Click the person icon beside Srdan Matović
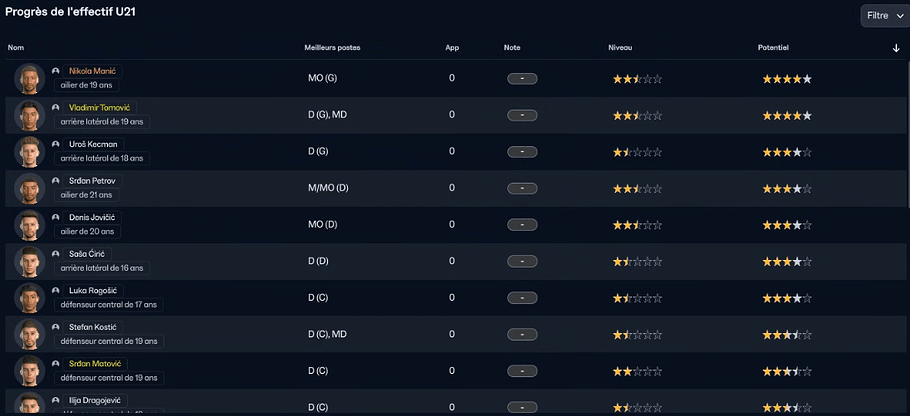The image size is (910, 416). 56,363
